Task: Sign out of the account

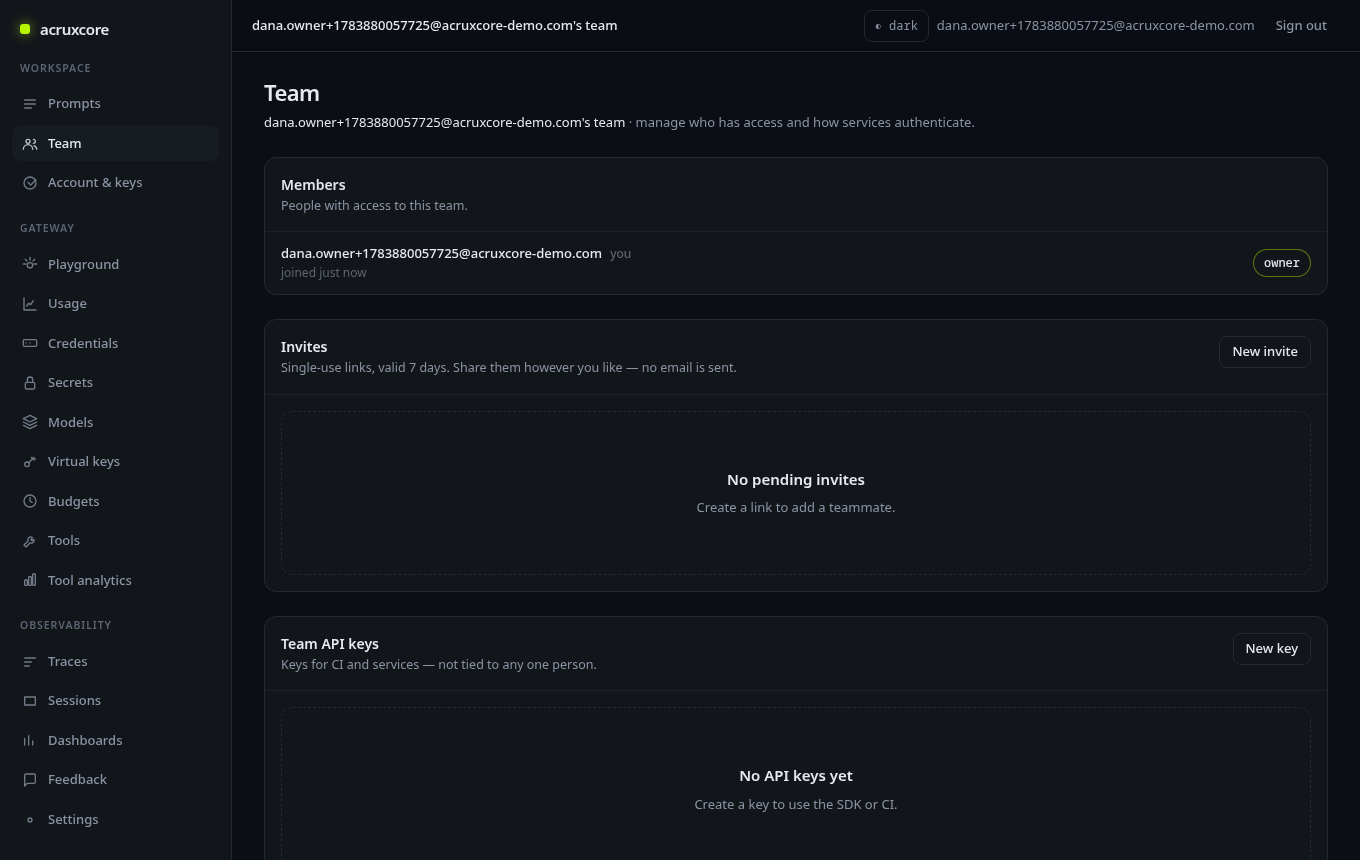Action: coord(1301,26)
